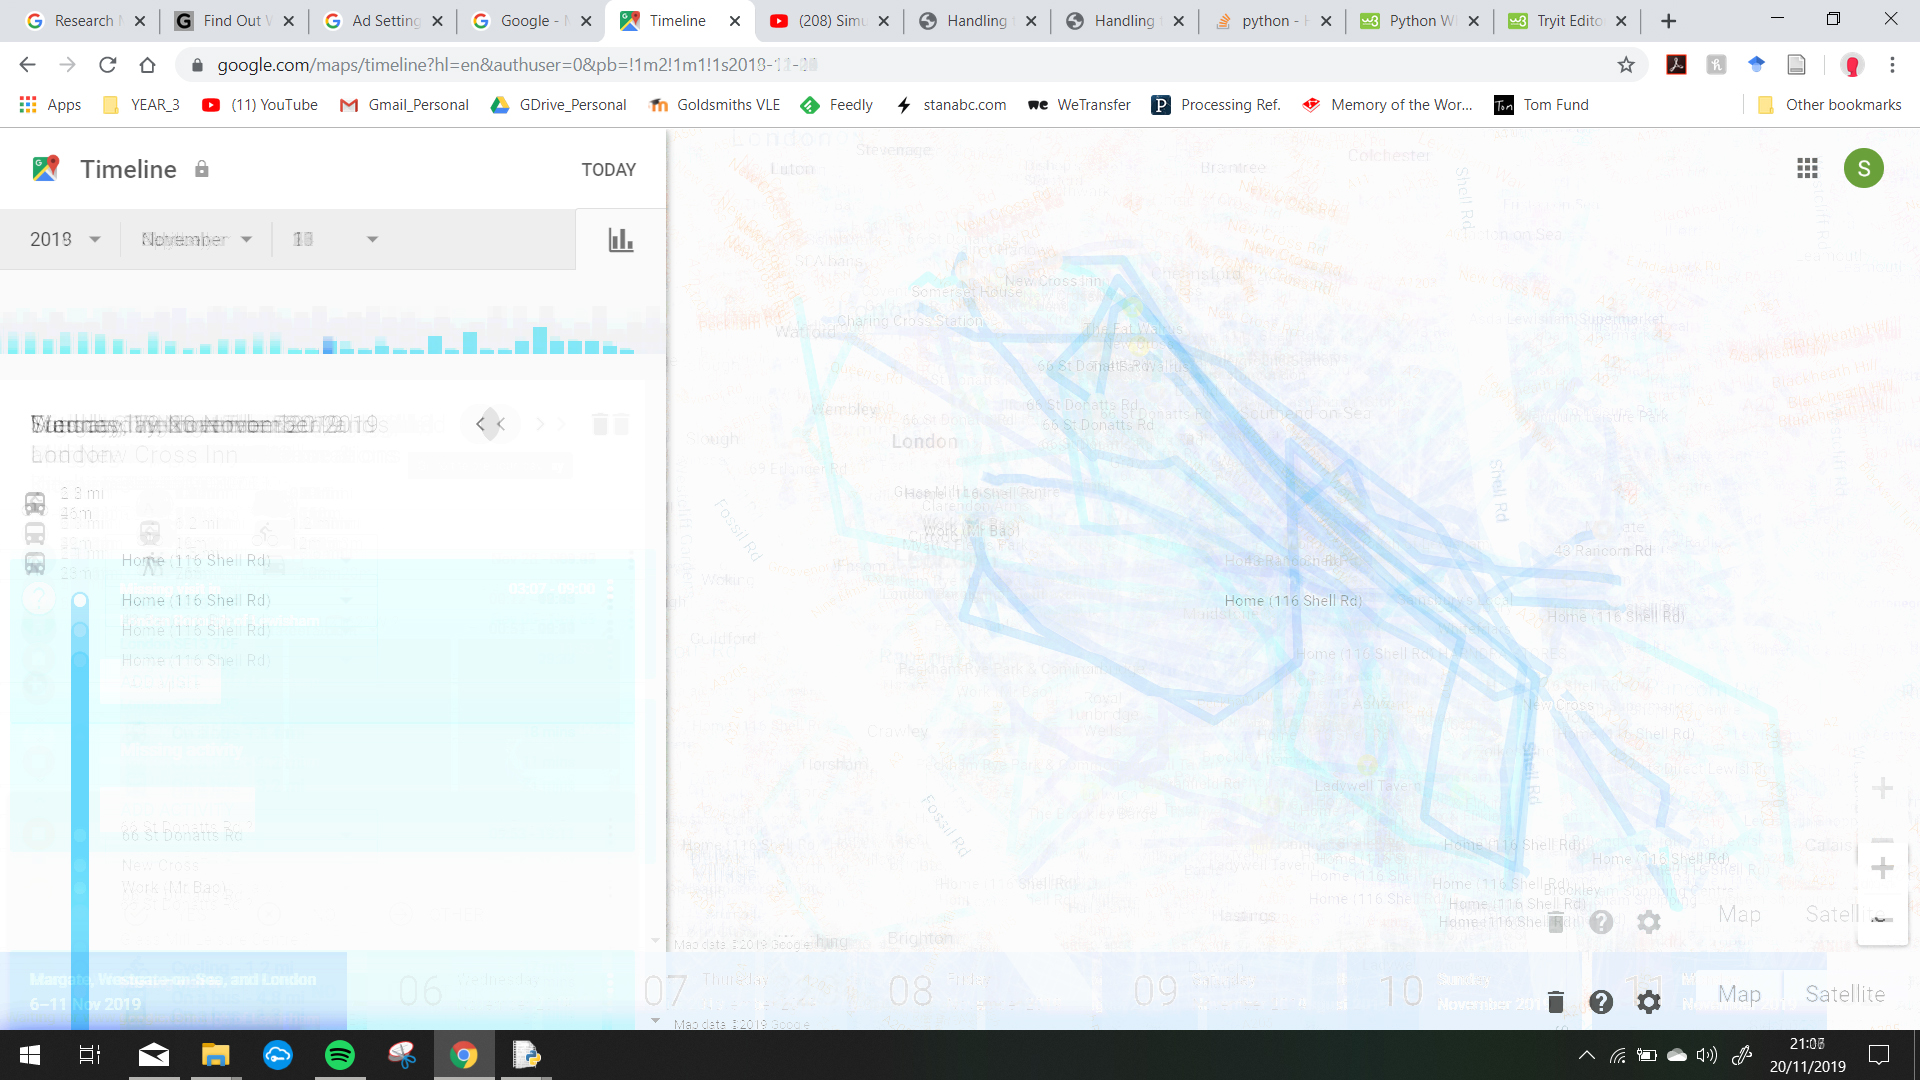Image resolution: width=1920 pixels, height=1080 pixels.
Task: Open the November month dropdown
Action: (x=196, y=239)
